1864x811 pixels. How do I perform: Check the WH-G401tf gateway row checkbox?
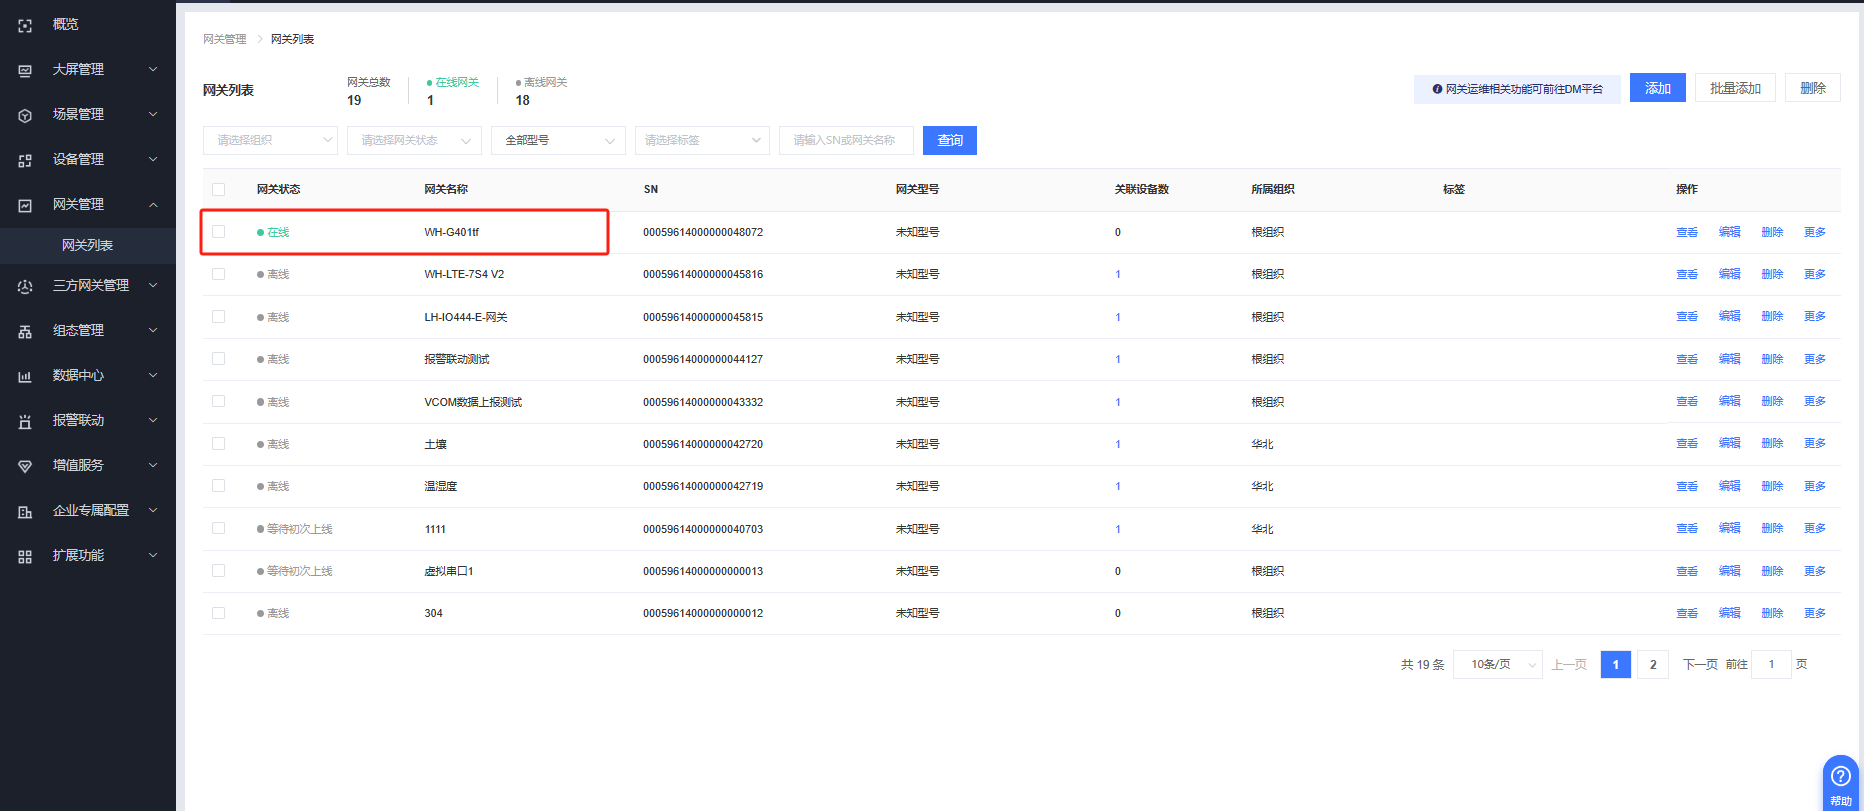tap(218, 232)
